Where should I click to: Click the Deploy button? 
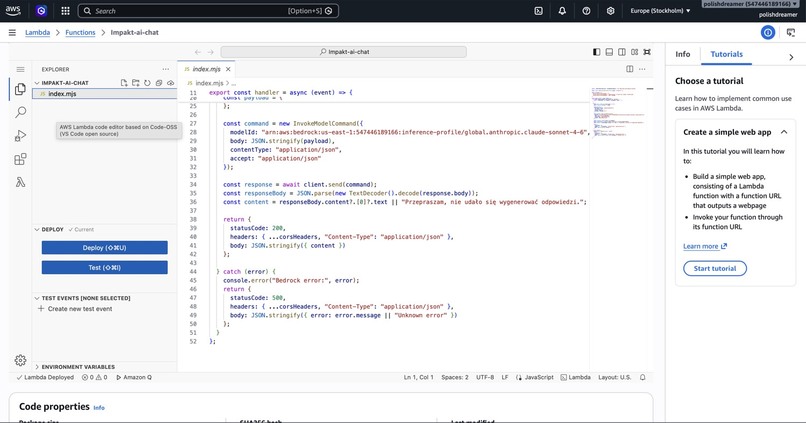(104, 248)
